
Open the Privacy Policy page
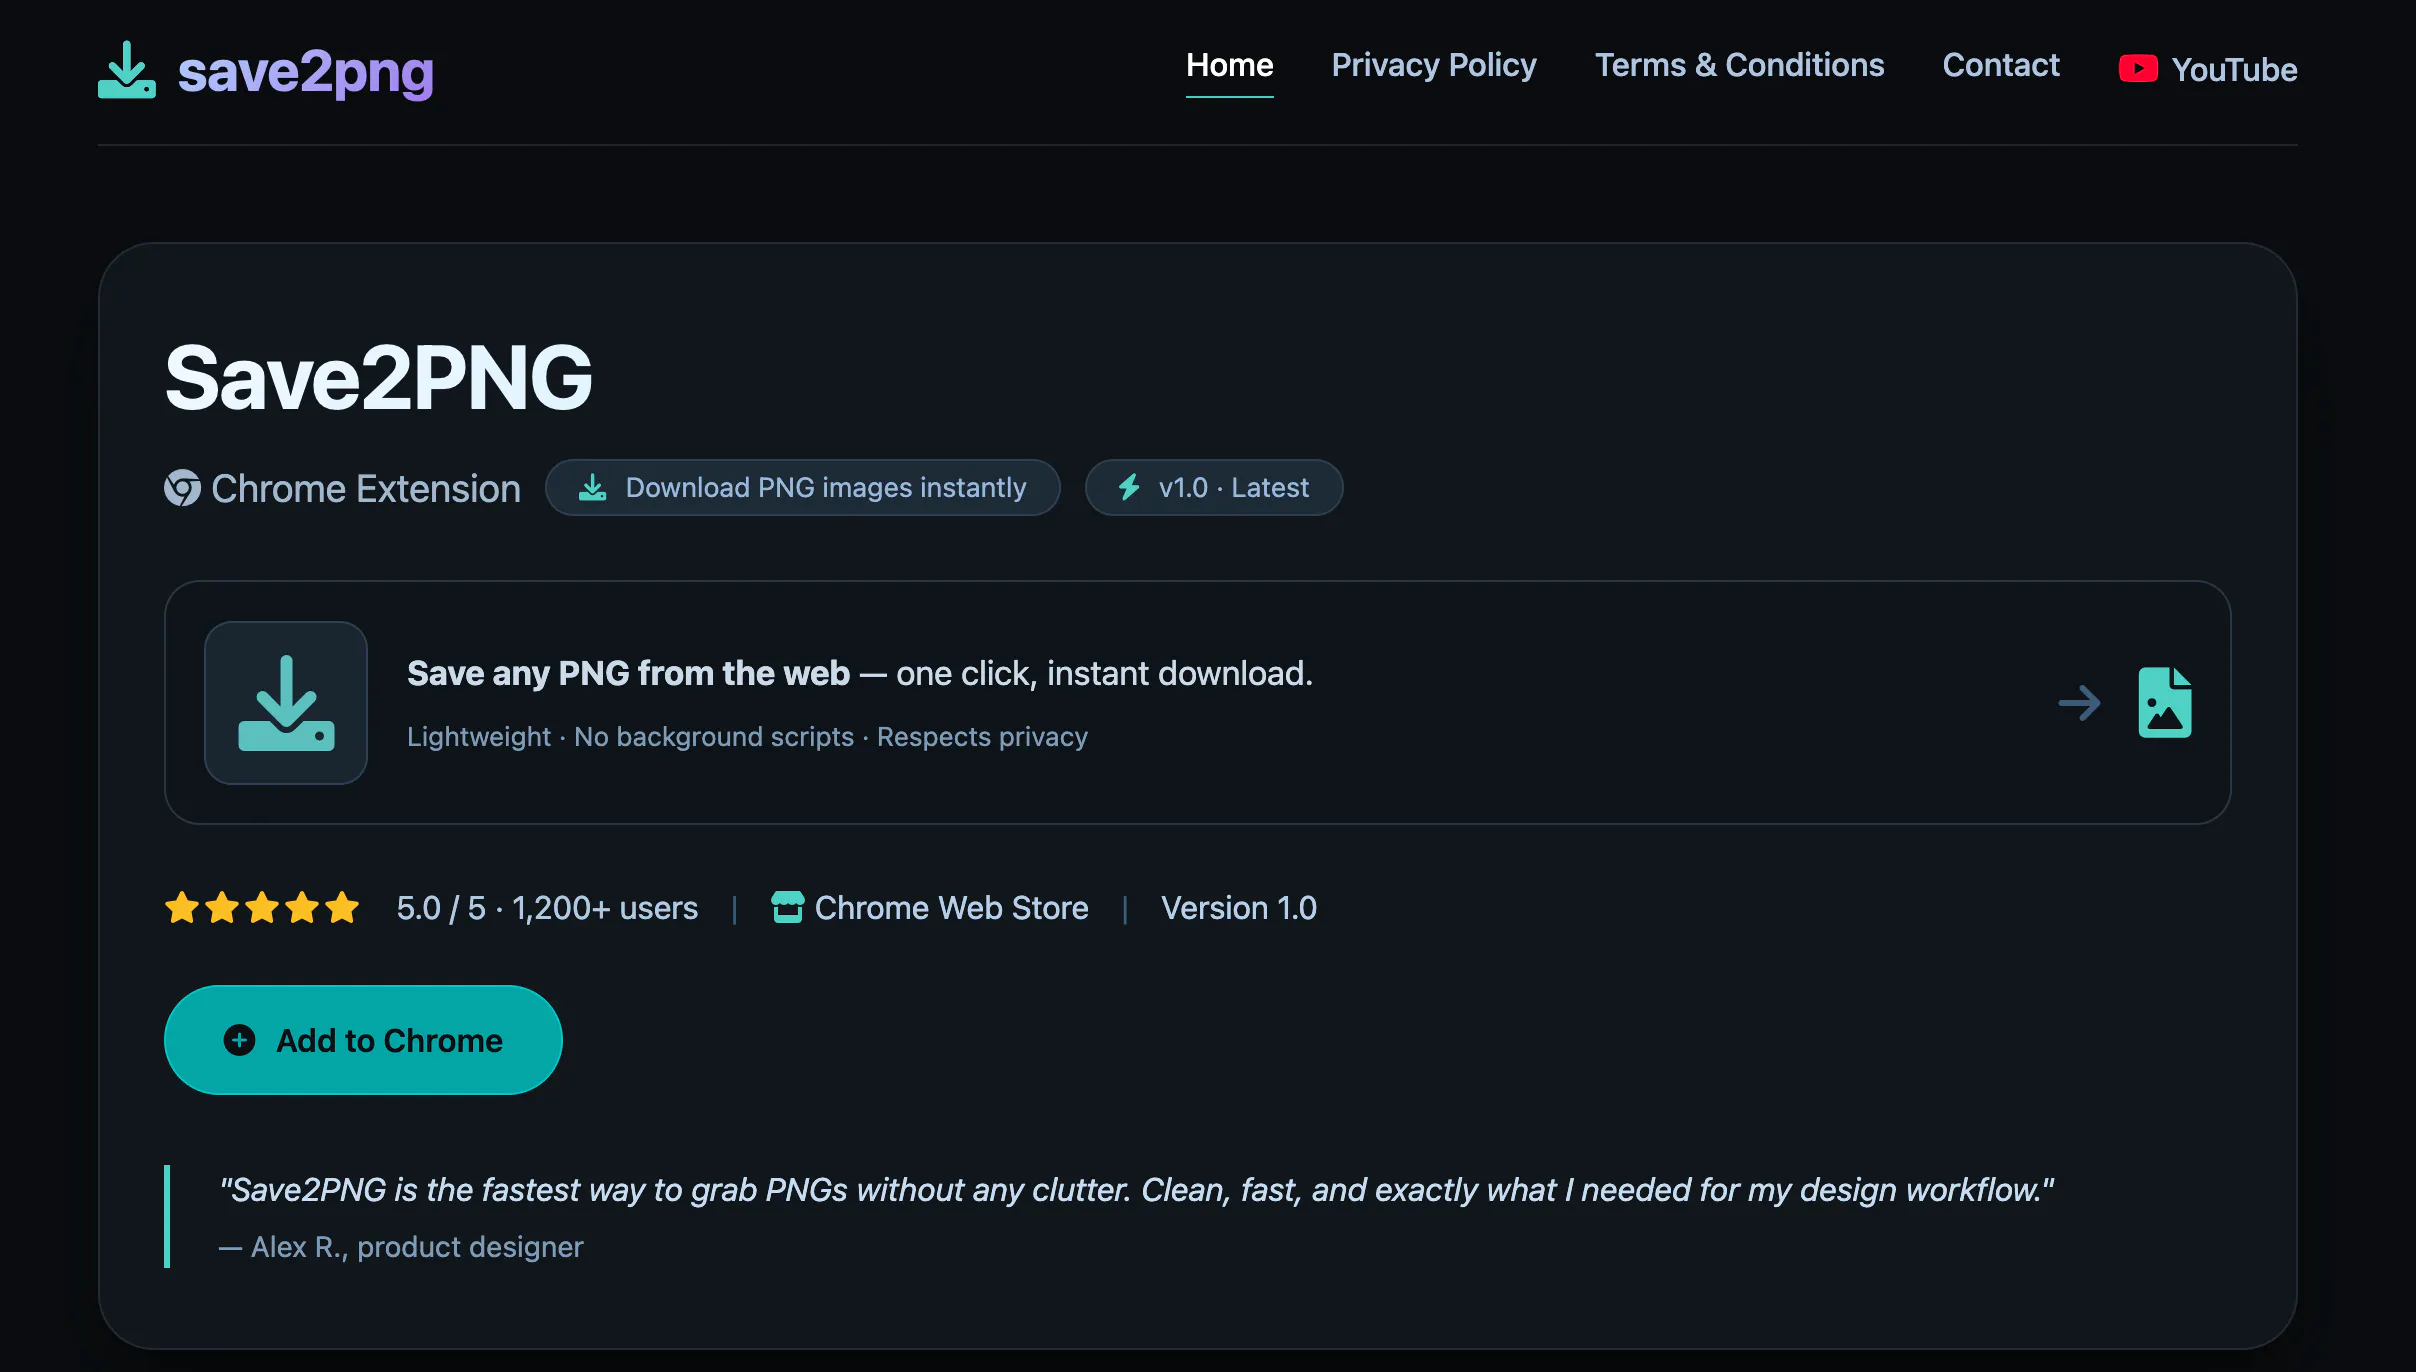[x=1433, y=65]
